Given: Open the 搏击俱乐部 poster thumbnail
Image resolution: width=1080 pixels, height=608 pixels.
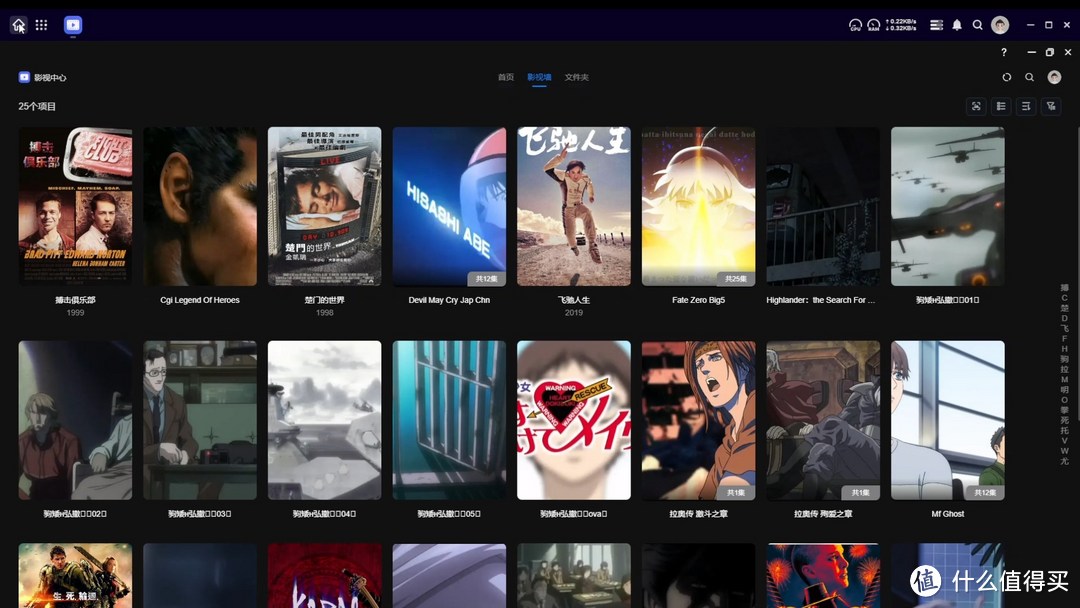Looking at the screenshot, I should pyautogui.click(x=75, y=206).
